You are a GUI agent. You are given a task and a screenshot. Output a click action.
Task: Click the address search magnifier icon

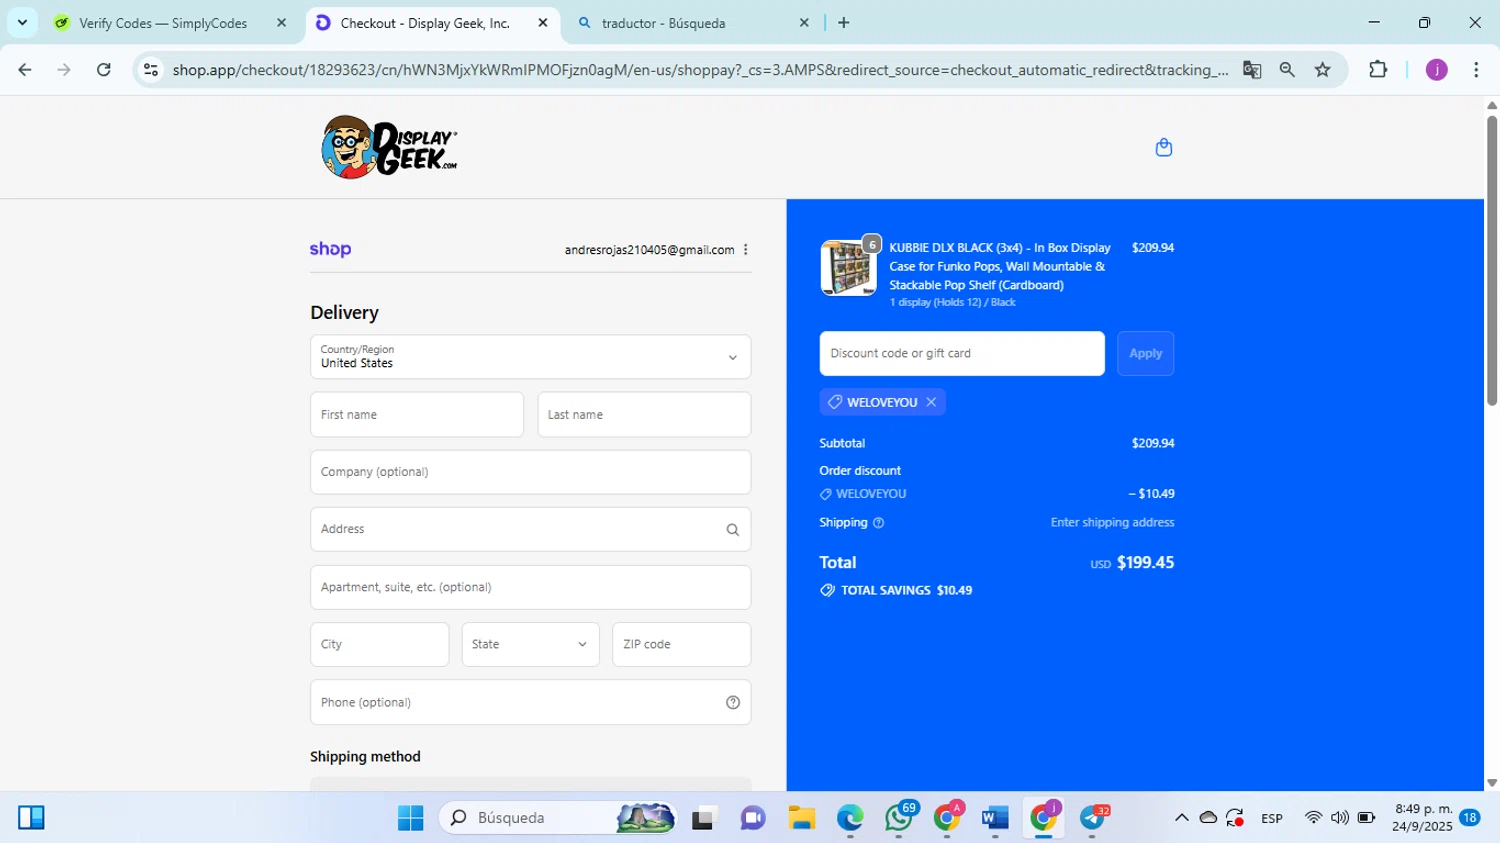pos(732,530)
